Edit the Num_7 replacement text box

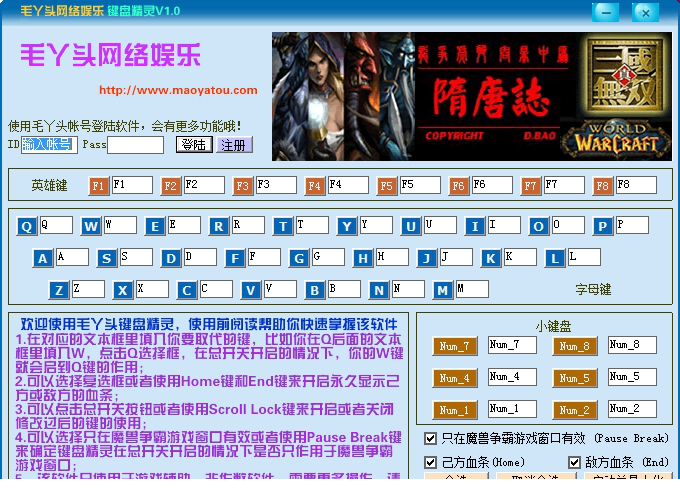coord(512,345)
